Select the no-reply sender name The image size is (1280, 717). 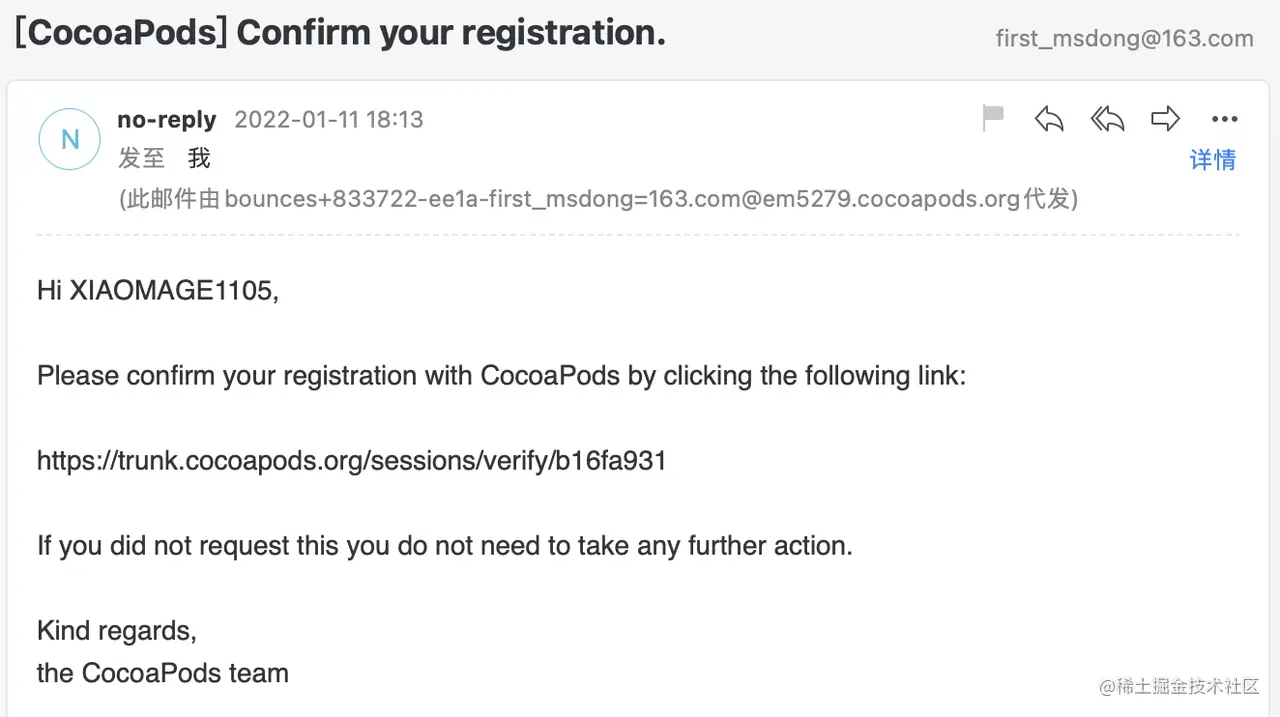coord(167,120)
